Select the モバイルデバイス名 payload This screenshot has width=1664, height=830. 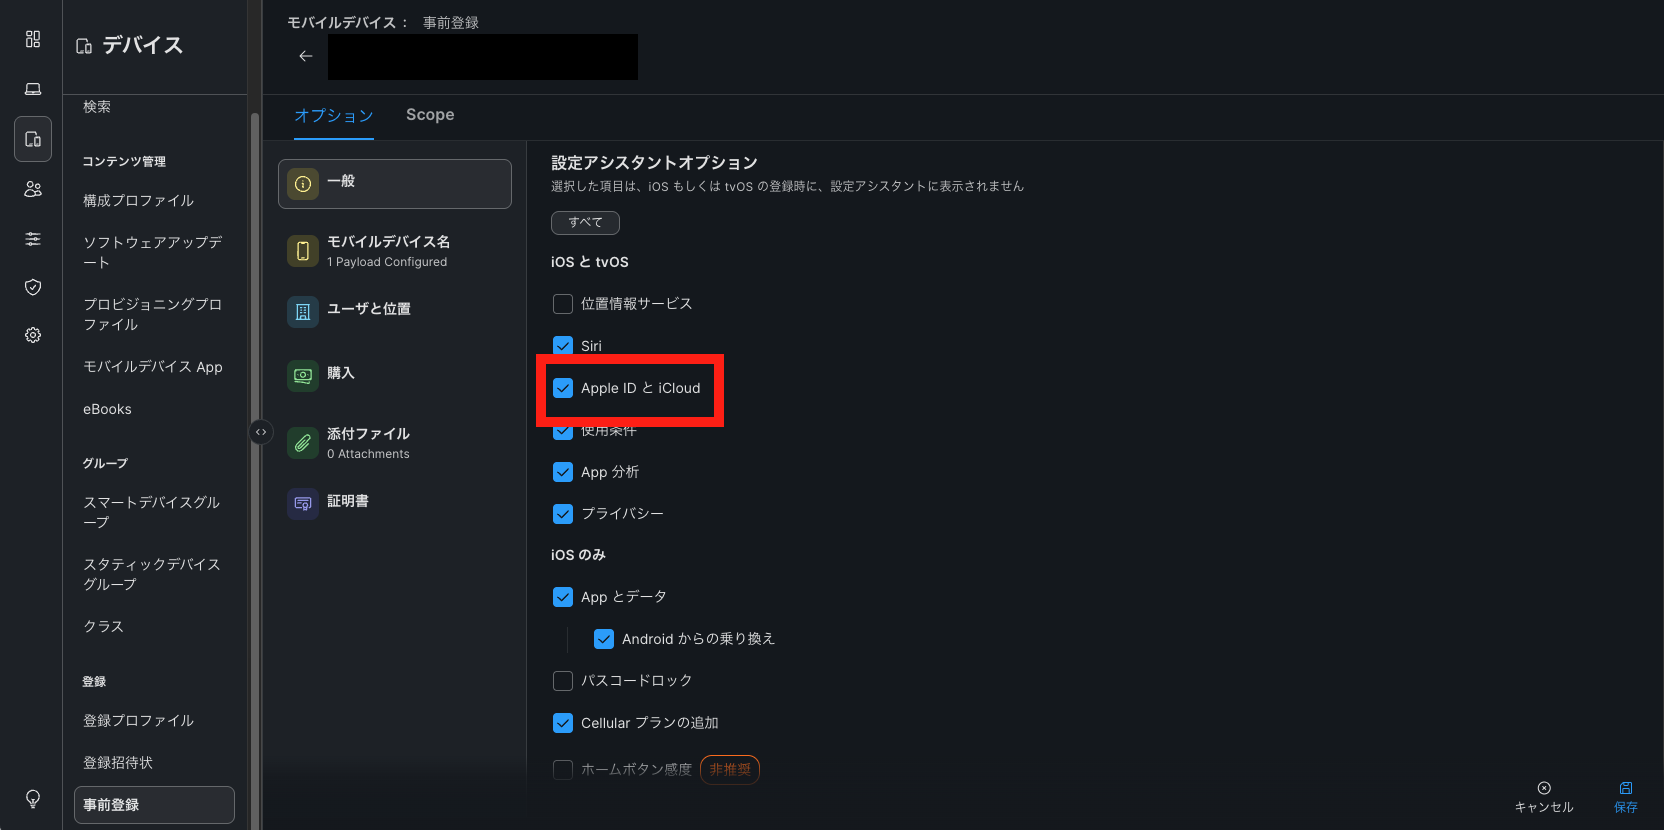(x=395, y=251)
